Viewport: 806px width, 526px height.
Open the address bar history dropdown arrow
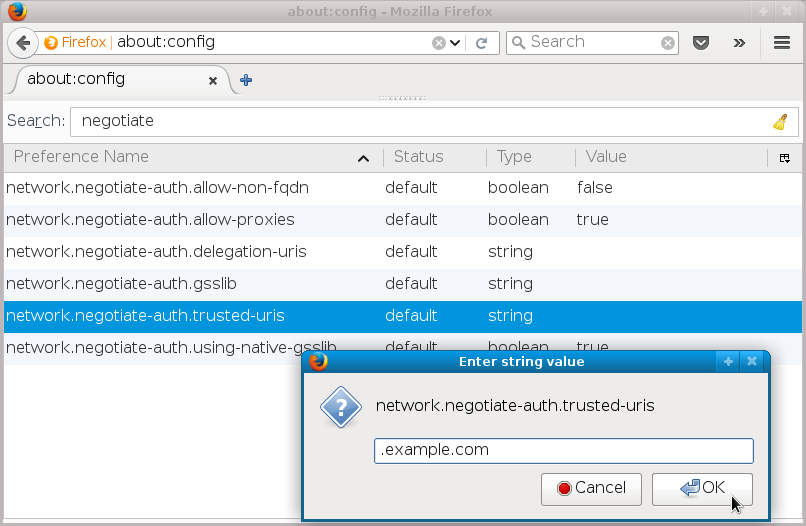coord(455,43)
